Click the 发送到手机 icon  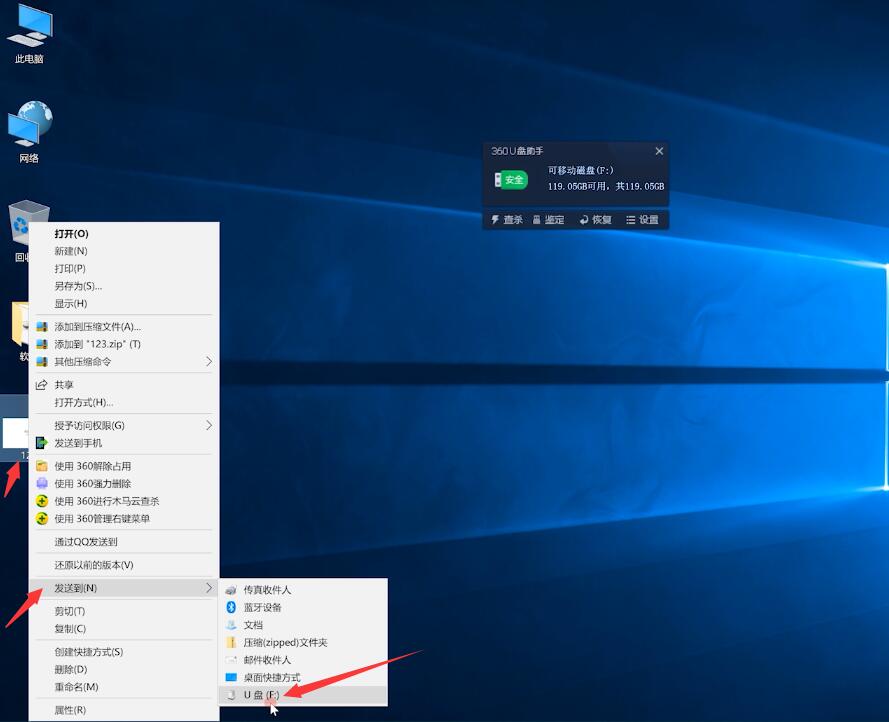pos(41,443)
